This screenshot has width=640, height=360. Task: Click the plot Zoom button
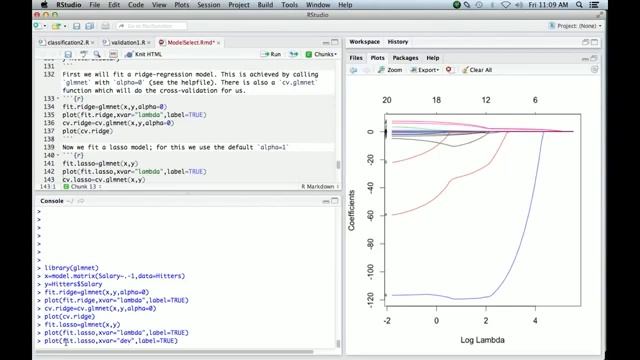[390, 70]
